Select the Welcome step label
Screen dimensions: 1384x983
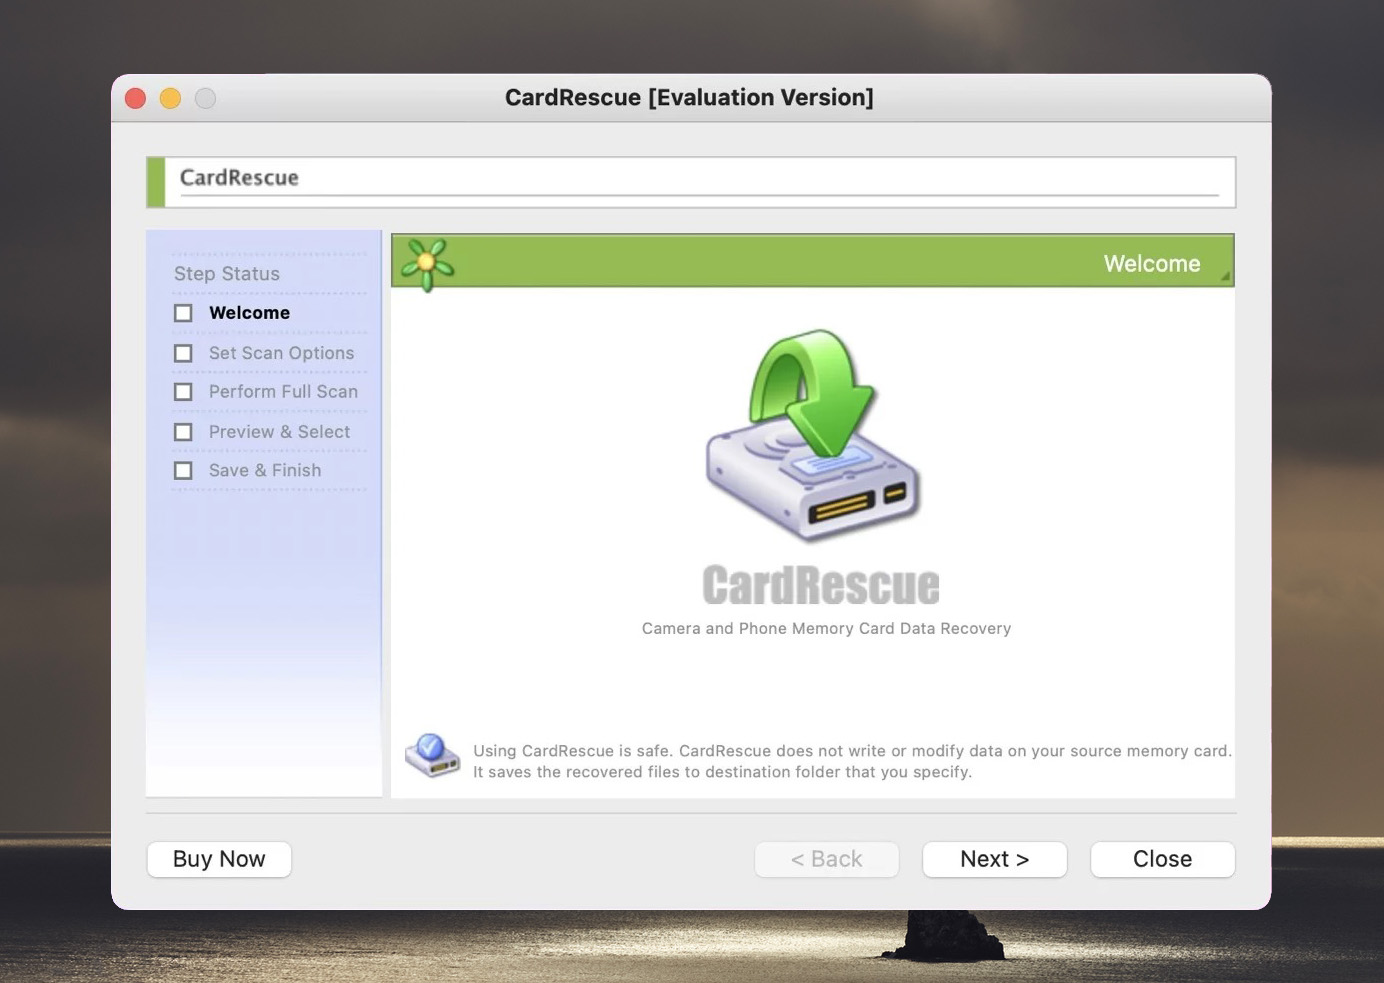pos(249,313)
